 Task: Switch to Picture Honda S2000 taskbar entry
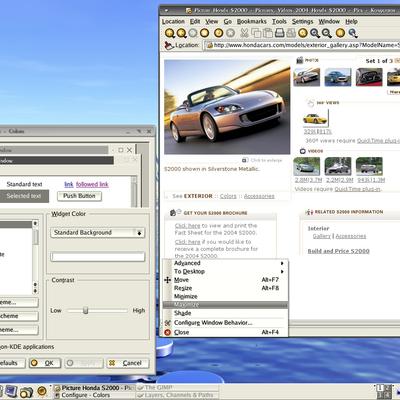click(94, 388)
